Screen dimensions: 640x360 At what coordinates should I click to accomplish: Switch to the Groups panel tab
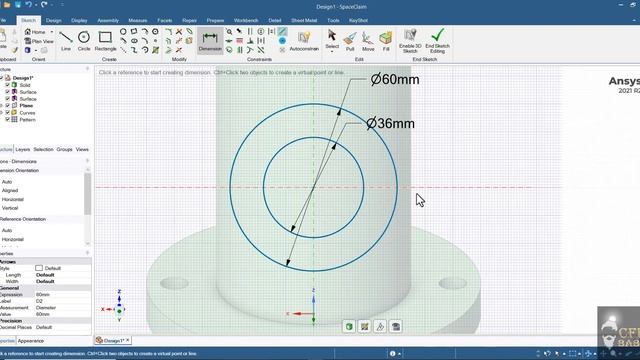(x=64, y=149)
